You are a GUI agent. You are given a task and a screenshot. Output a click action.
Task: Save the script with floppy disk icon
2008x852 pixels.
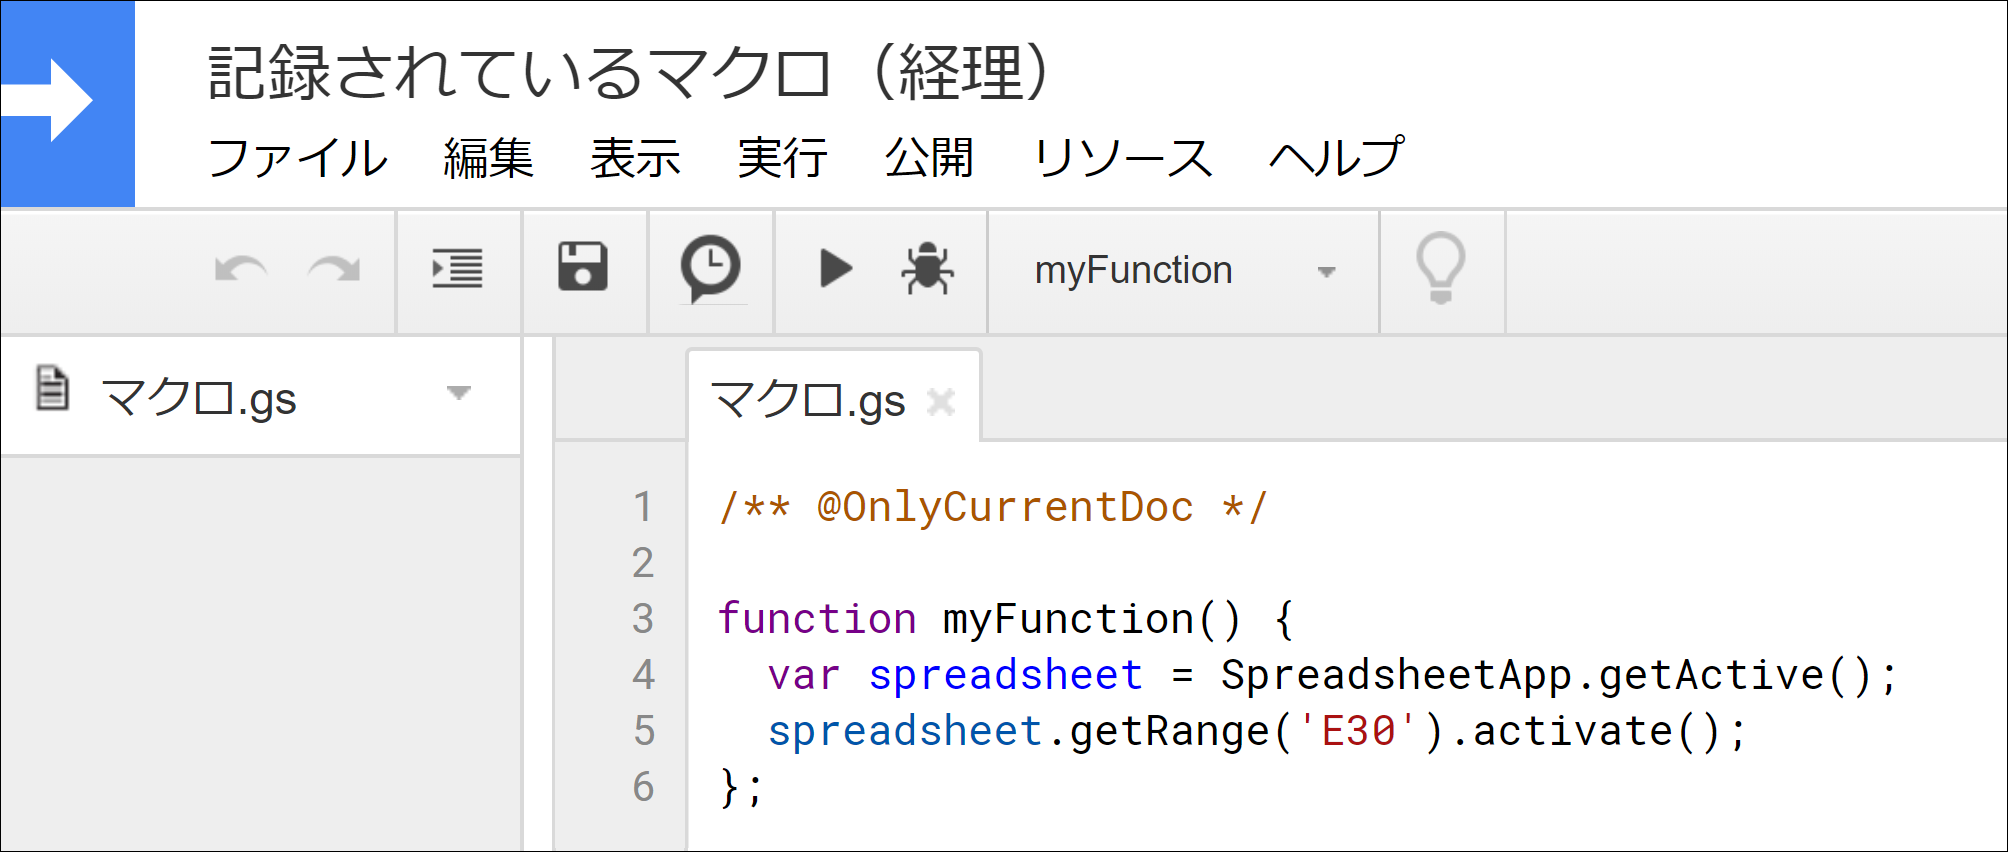click(583, 267)
